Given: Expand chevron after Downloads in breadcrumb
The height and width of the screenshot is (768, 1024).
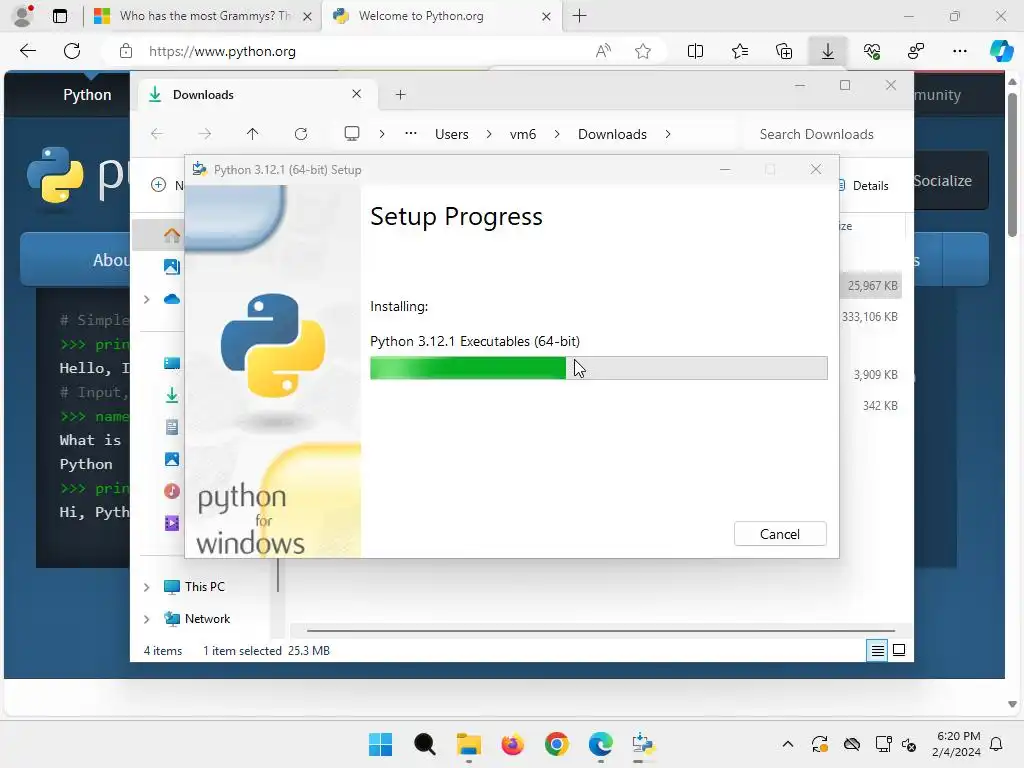Looking at the screenshot, I should click(x=667, y=134).
